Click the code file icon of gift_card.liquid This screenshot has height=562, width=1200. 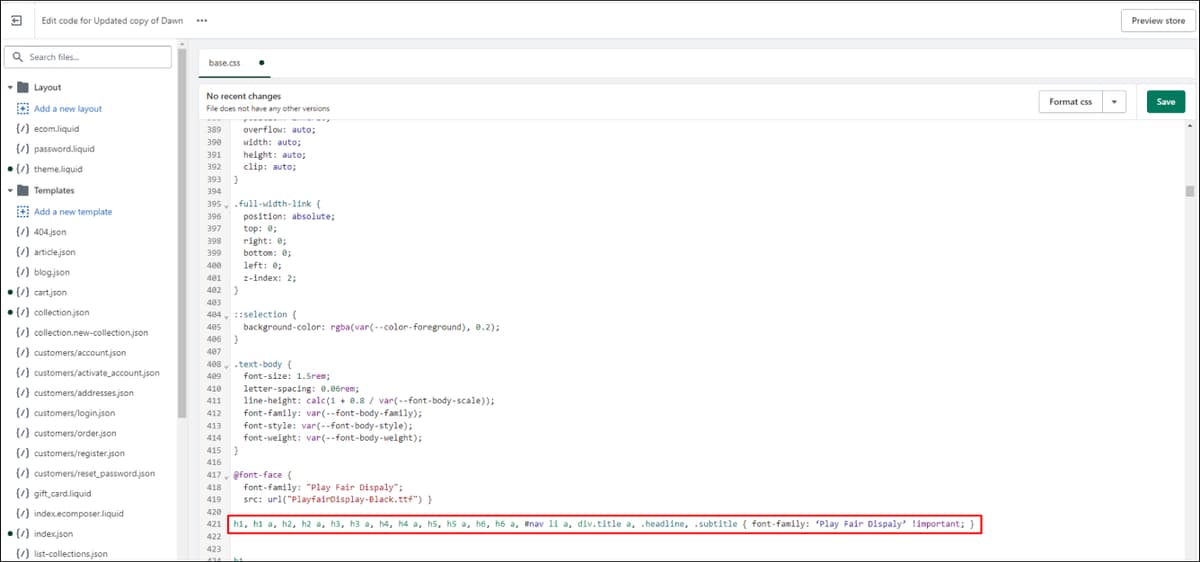(x=22, y=493)
